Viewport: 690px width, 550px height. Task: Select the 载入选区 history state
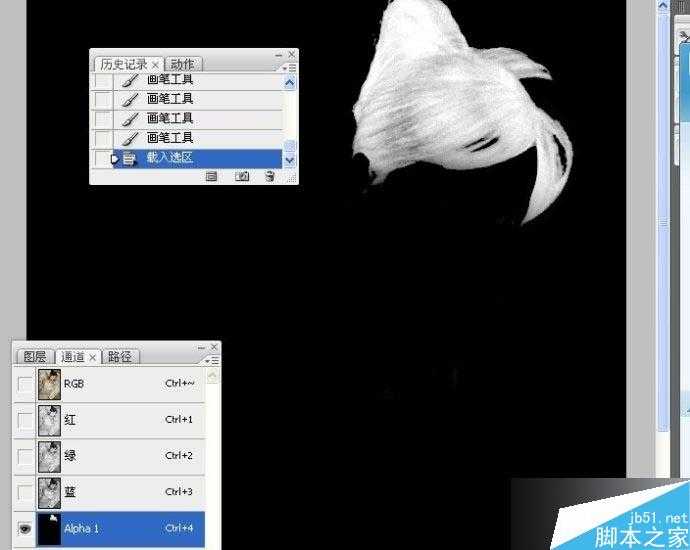pos(197,158)
